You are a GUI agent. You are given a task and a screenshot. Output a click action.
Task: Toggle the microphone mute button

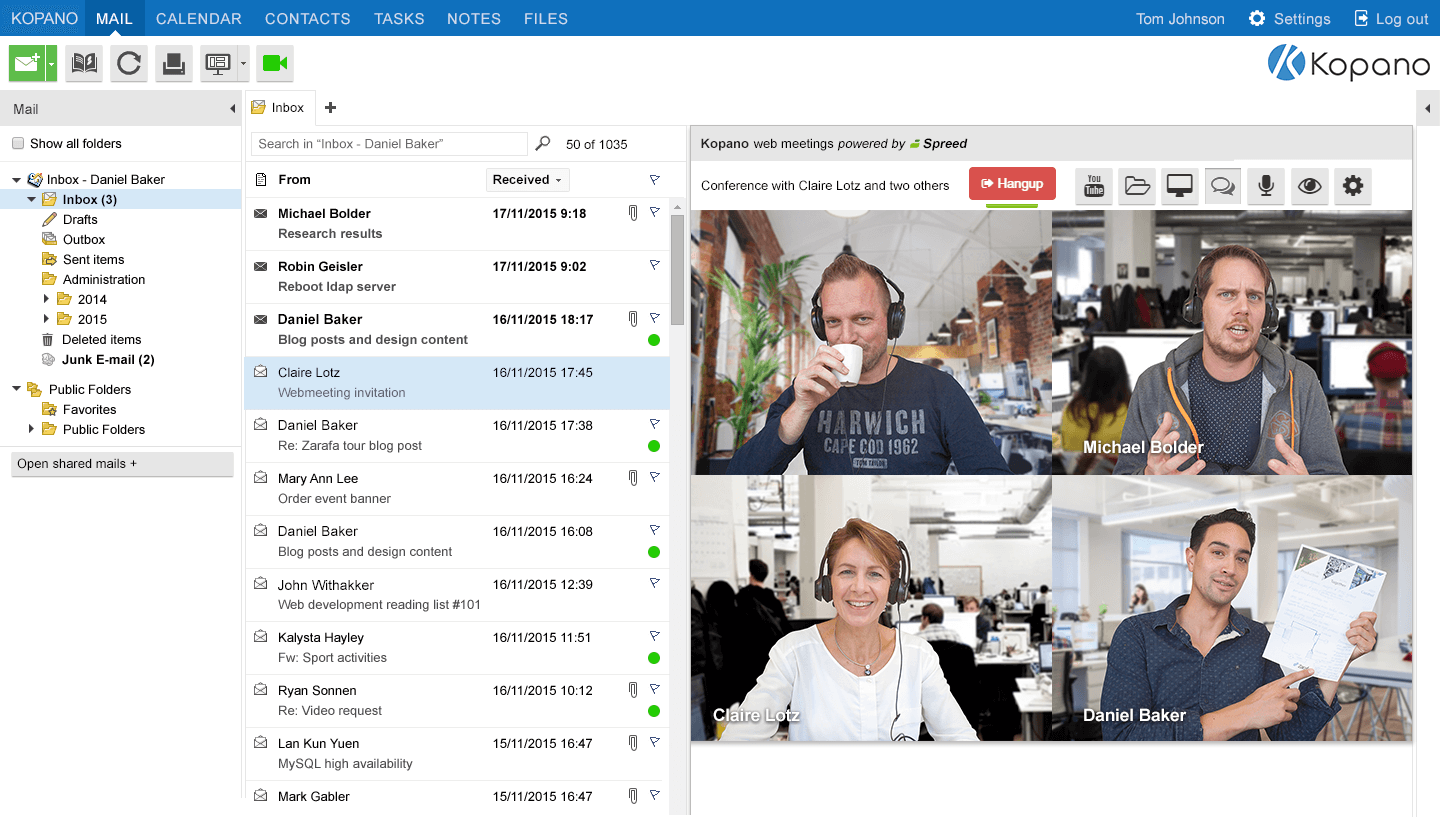(1266, 186)
